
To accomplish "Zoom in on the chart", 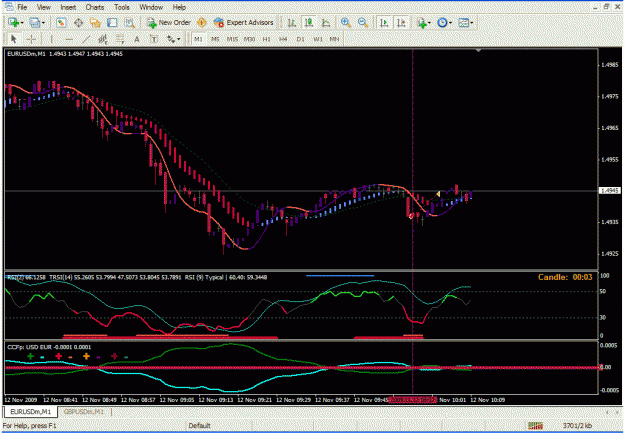I will [346, 23].
